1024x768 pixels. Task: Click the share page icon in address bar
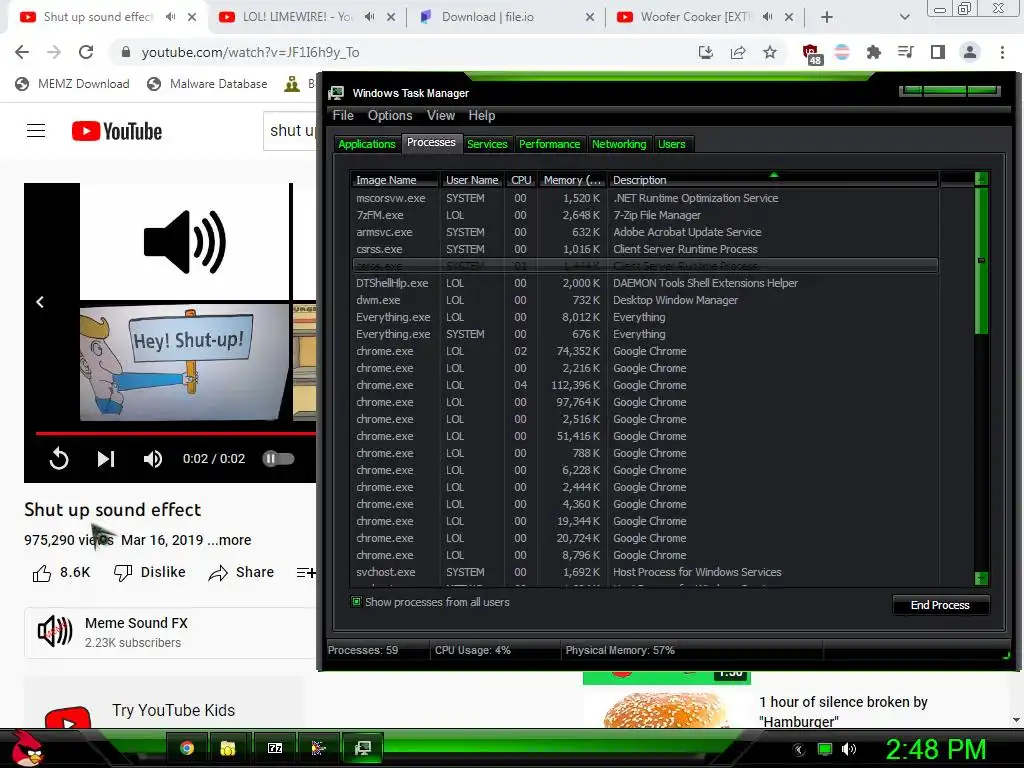point(738,52)
